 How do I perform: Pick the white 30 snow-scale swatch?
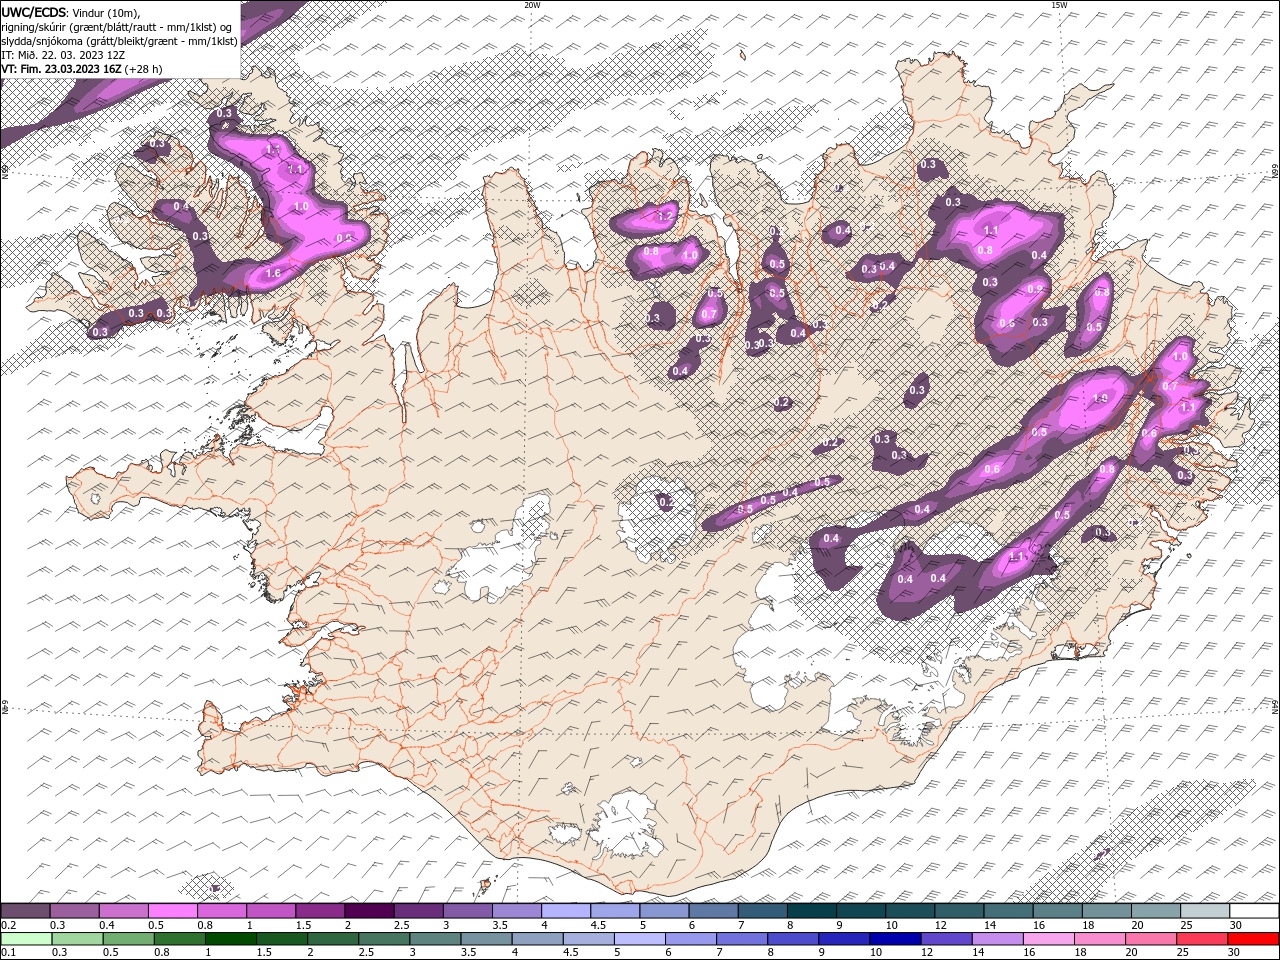(1254, 911)
